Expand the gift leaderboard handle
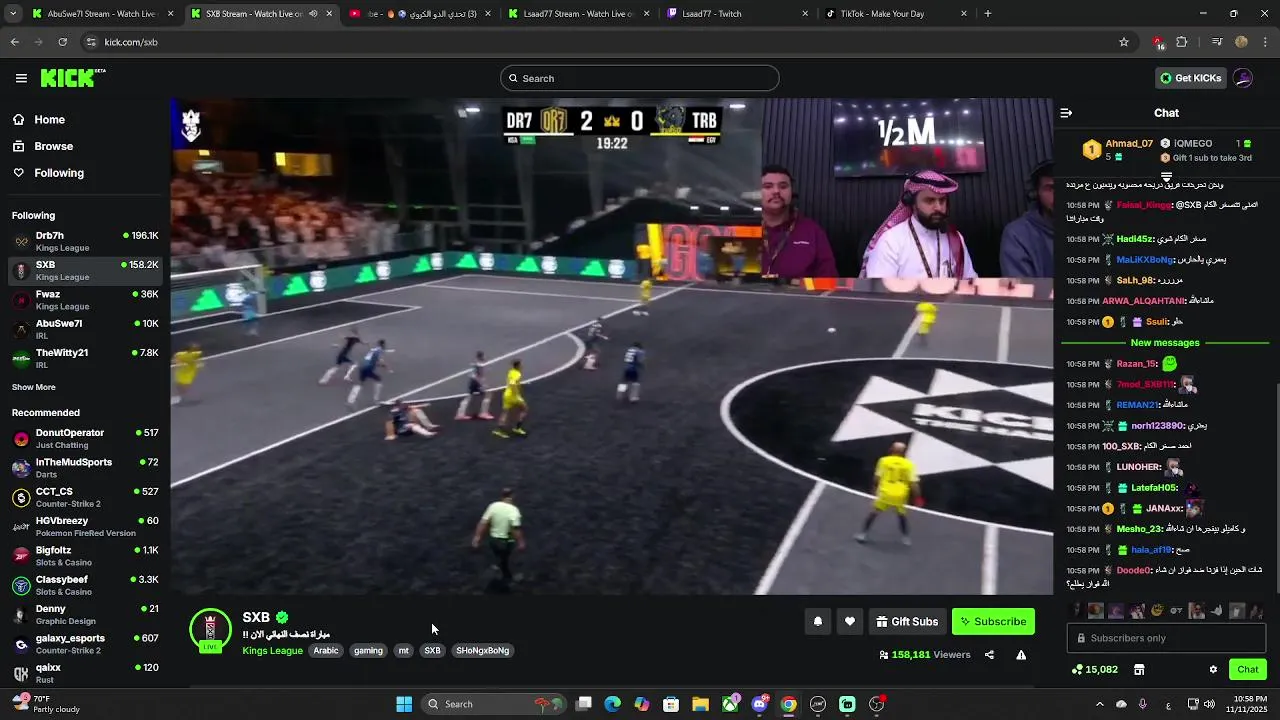Viewport: 1280px width, 720px height. point(1166,175)
